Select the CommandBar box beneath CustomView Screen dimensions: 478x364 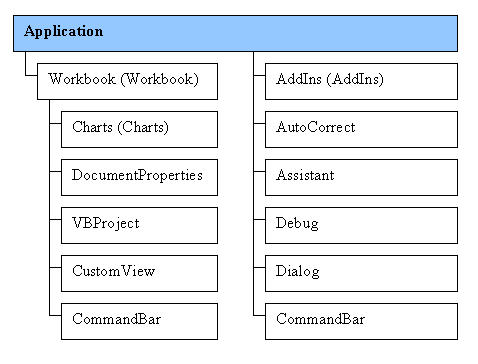point(139,321)
